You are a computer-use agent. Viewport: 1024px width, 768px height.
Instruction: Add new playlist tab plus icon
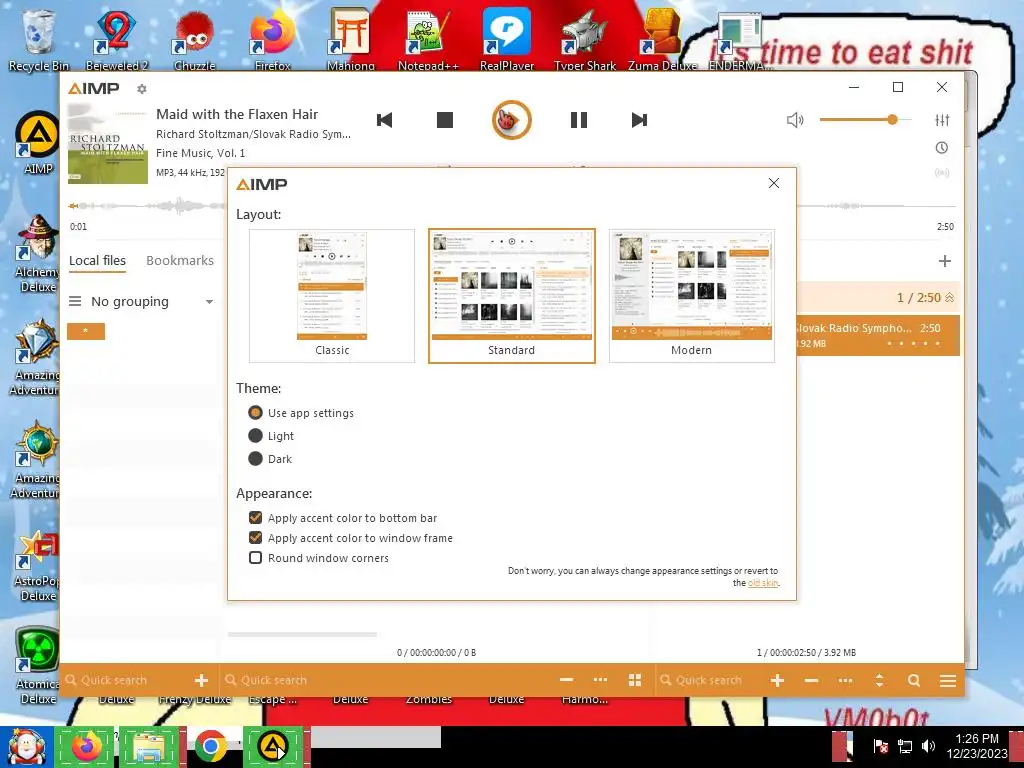pyautogui.click(x=944, y=261)
